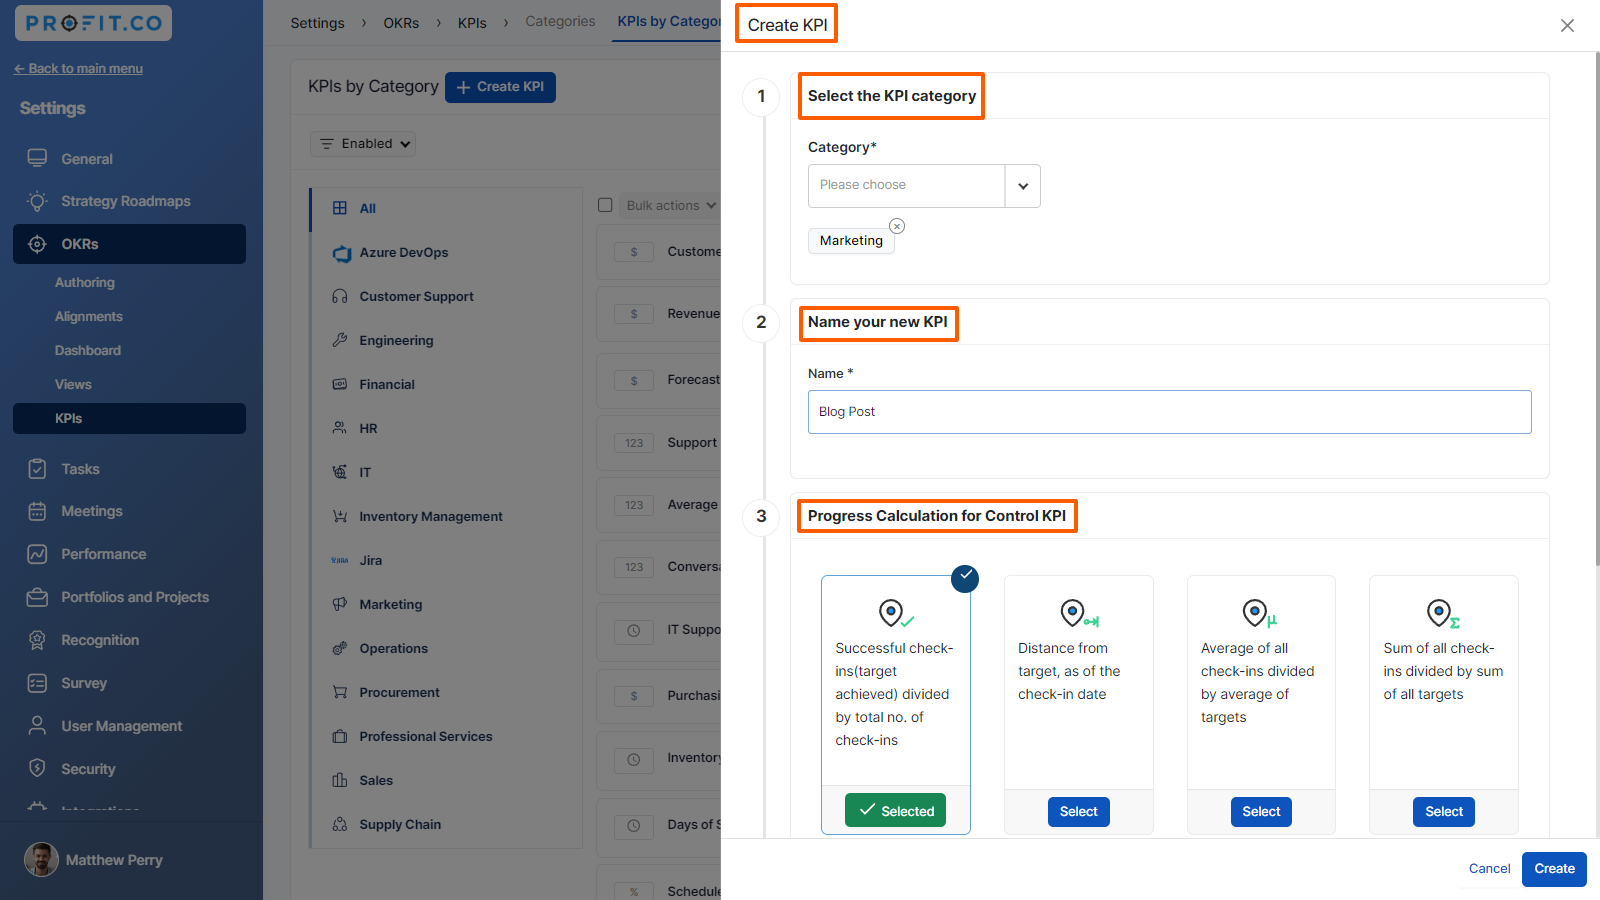This screenshot has height=900, width=1600.
Task: Click the Tasks sidebar icon
Action: (x=37, y=469)
